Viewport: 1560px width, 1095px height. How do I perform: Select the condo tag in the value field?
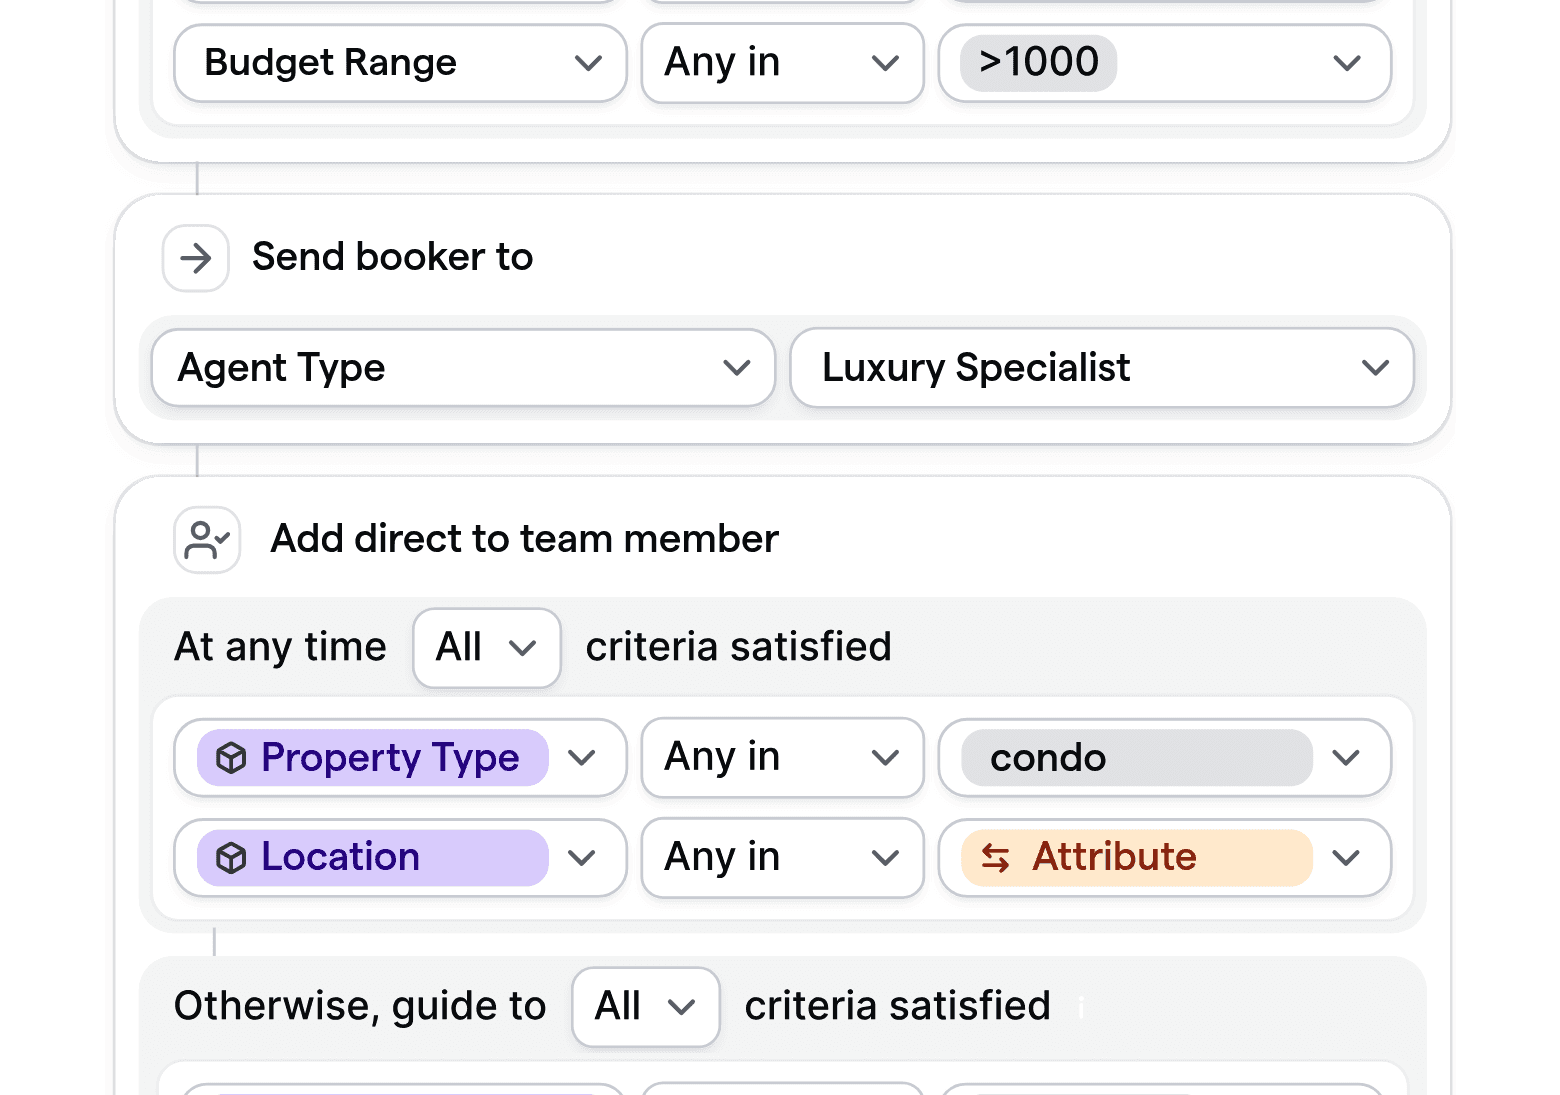click(x=1048, y=758)
